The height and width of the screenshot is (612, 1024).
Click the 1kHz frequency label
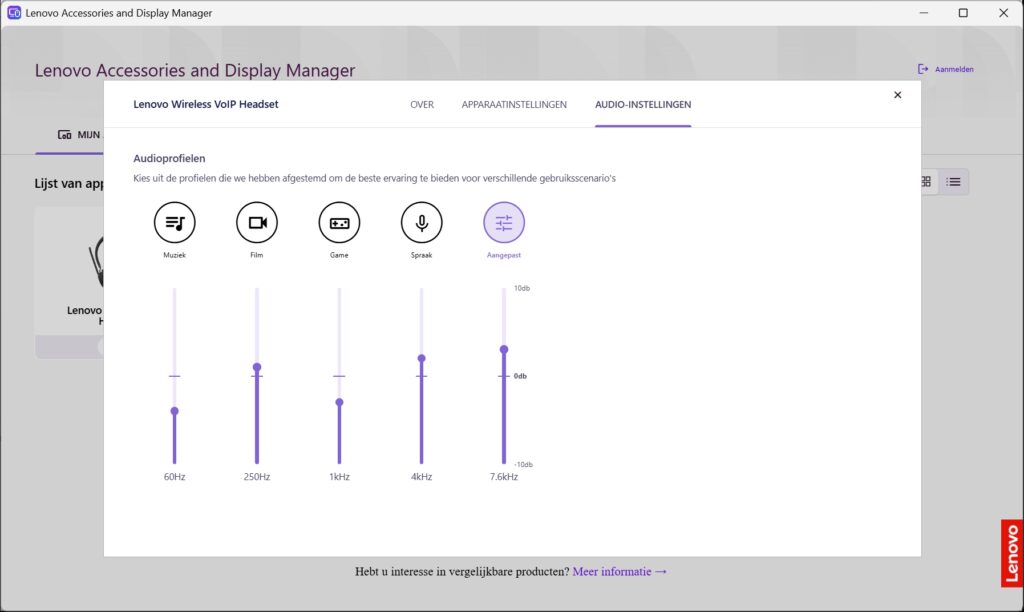(339, 477)
